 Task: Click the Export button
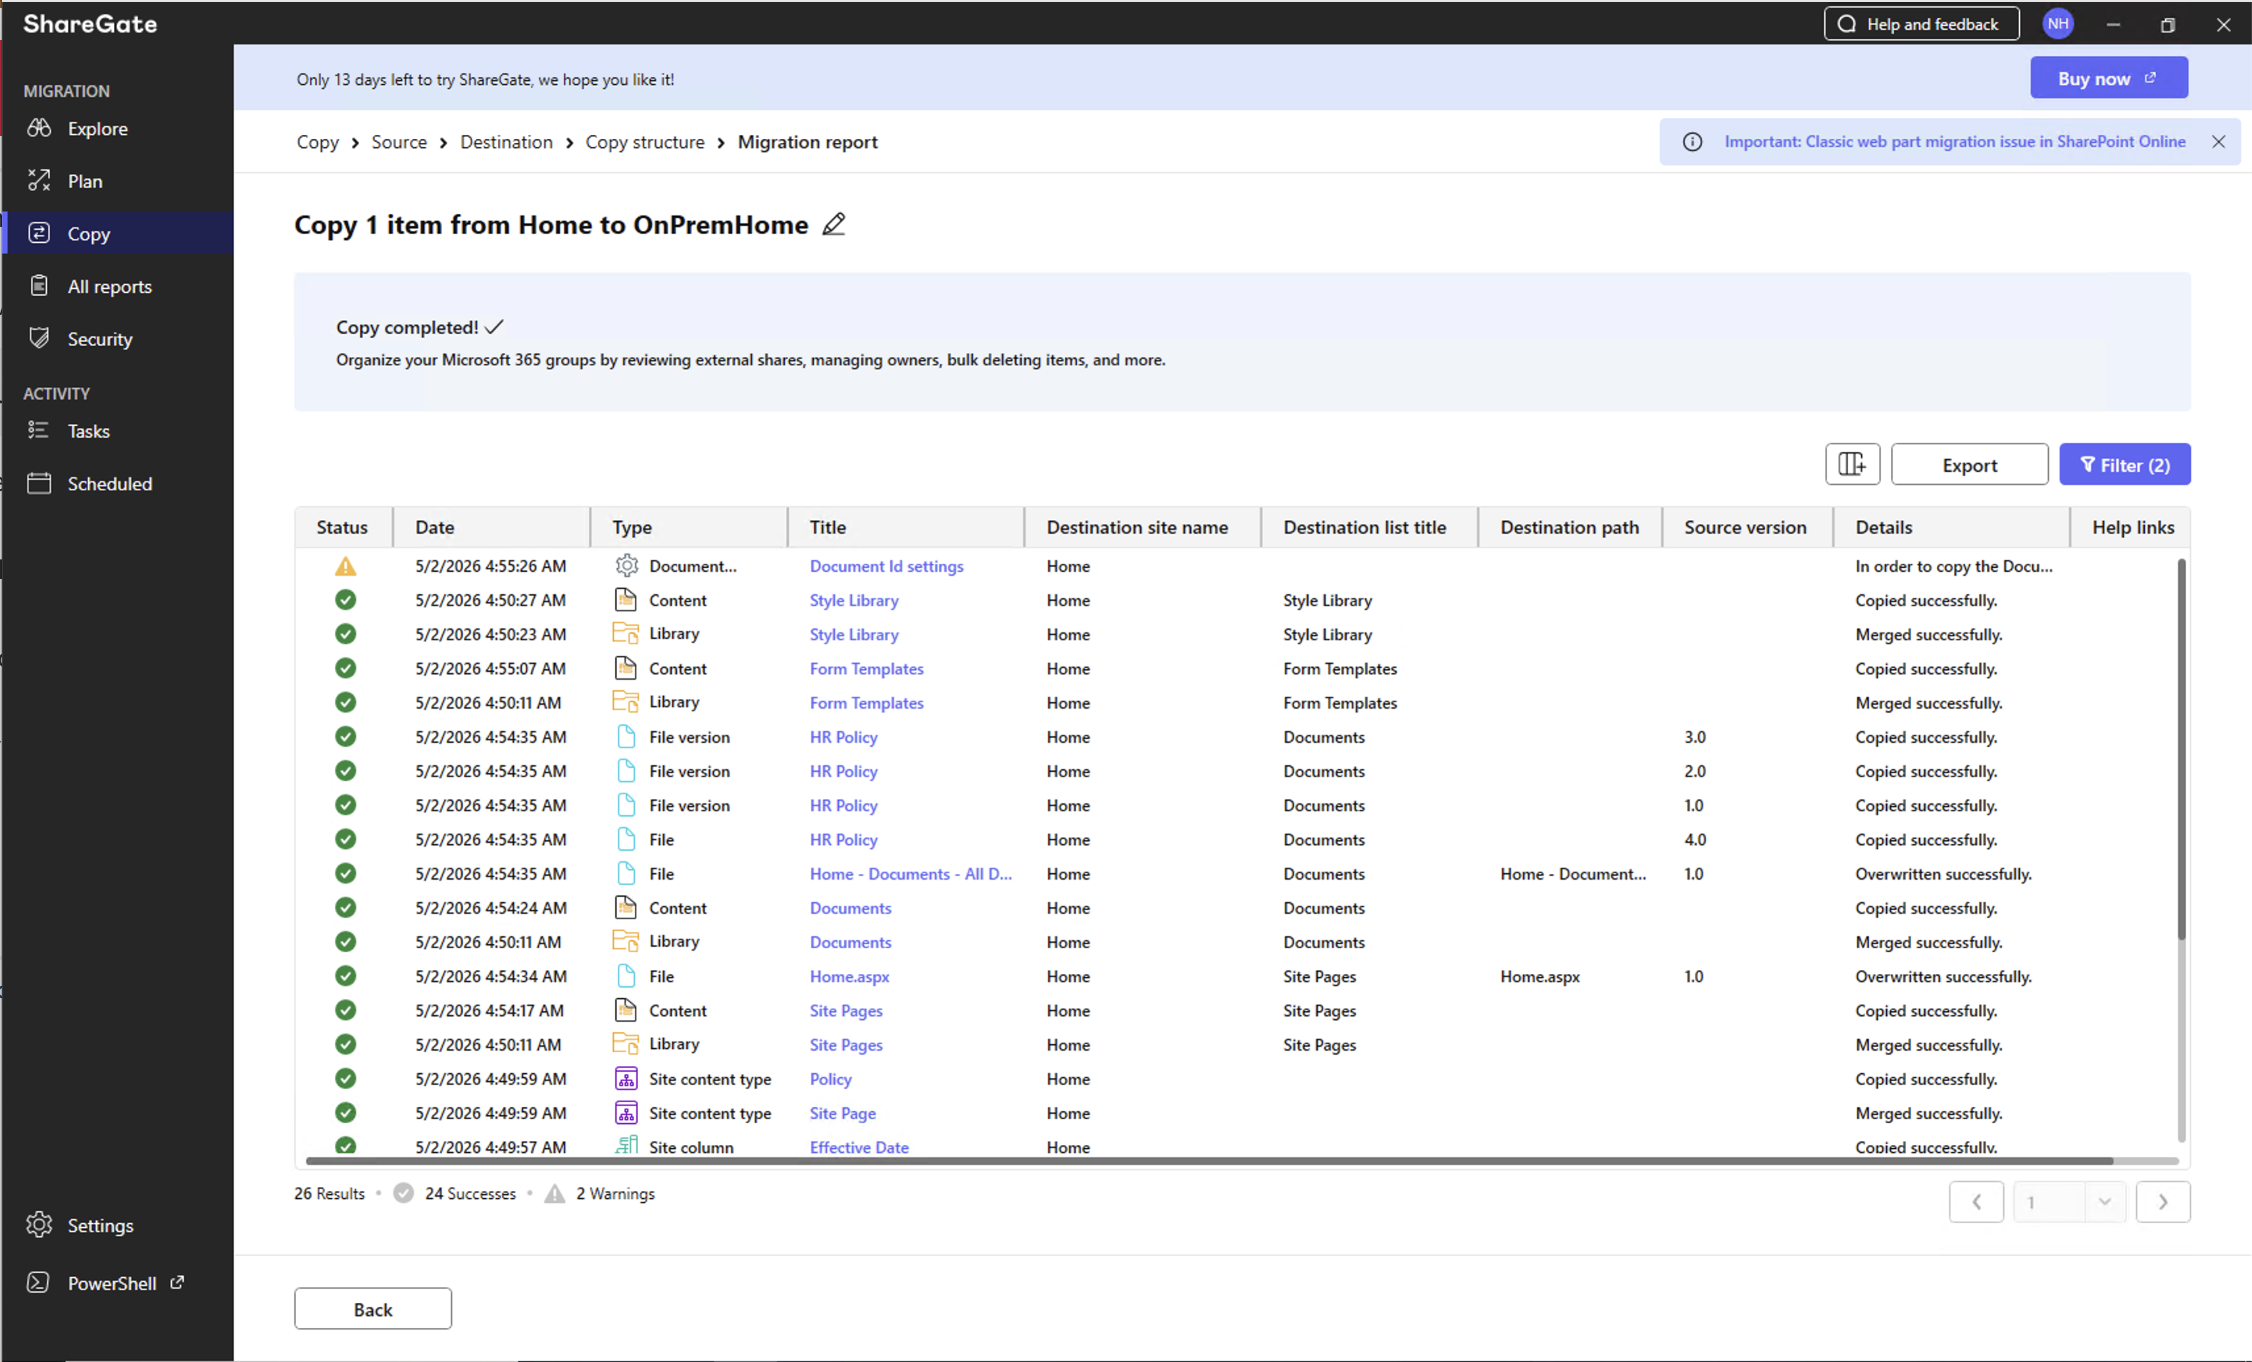(1969, 464)
